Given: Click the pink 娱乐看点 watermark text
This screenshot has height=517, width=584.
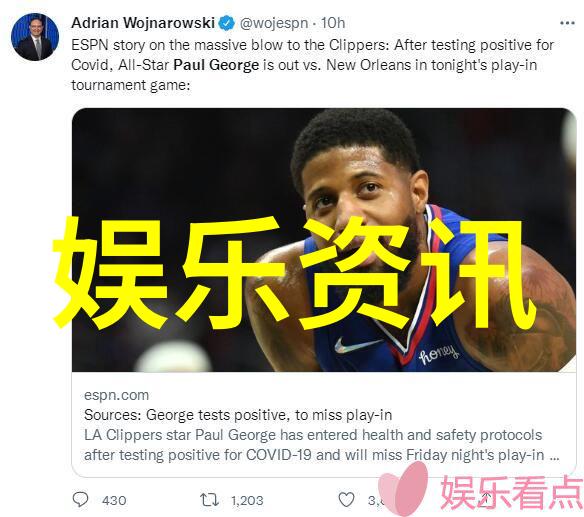Looking at the screenshot, I should pyautogui.click(x=512, y=492).
